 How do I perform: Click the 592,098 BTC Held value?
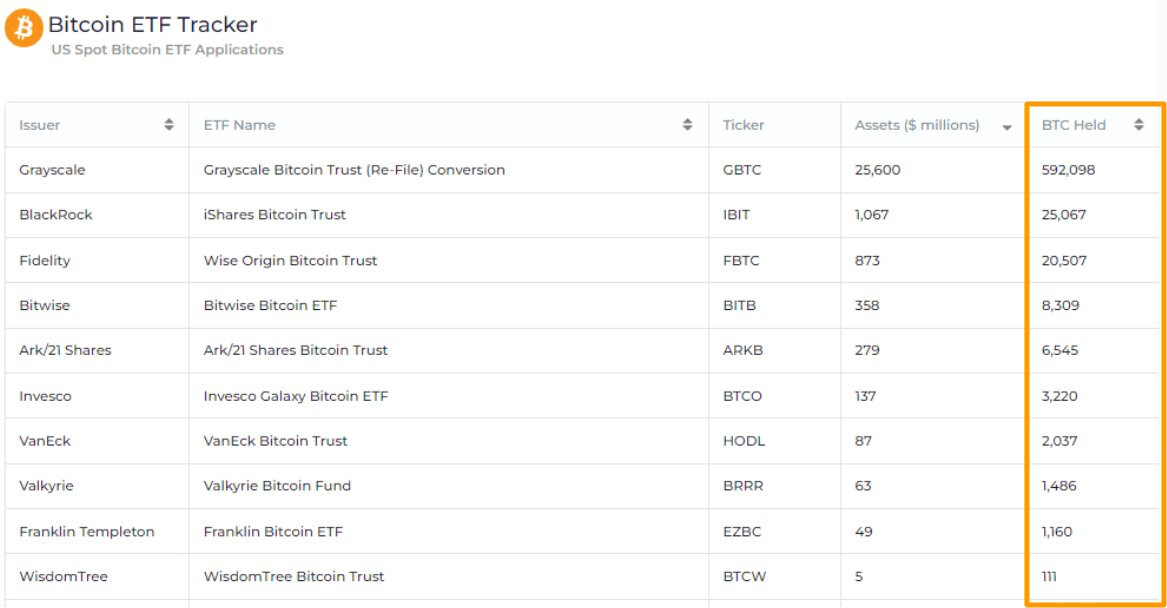[1068, 170]
